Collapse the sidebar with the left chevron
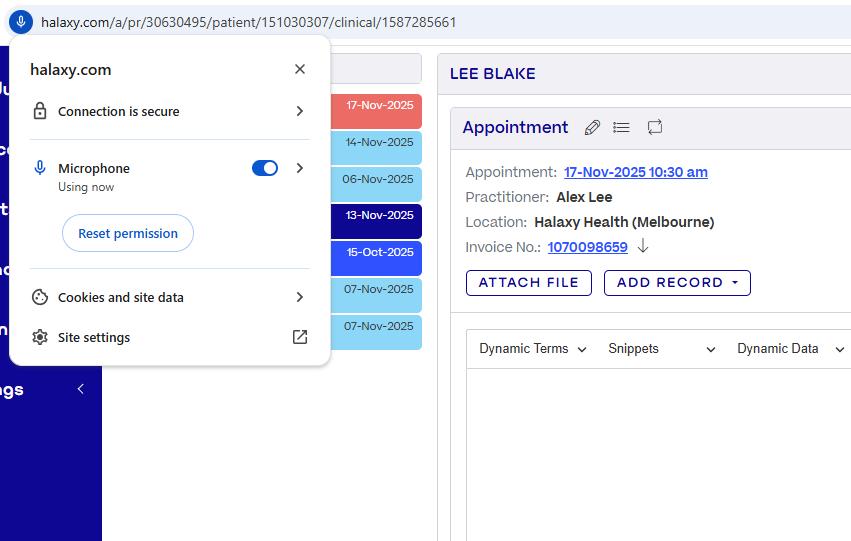The image size is (851, 541). (x=81, y=389)
